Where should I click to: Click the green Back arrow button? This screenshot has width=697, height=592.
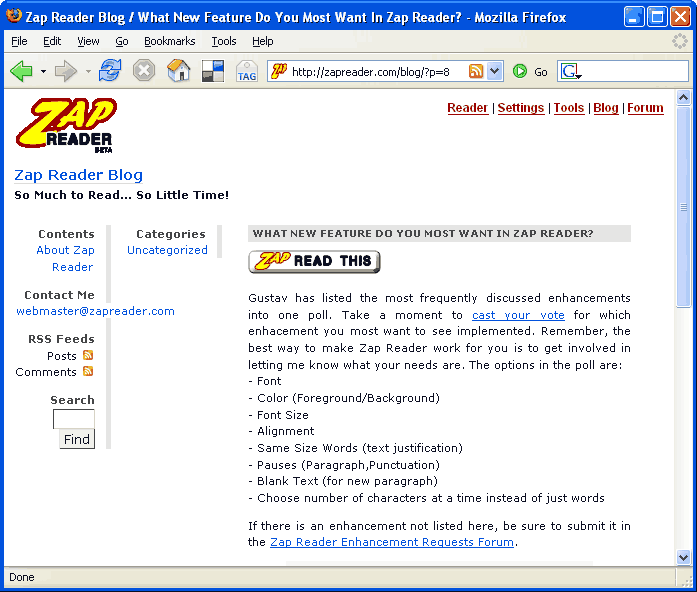[21, 71]
